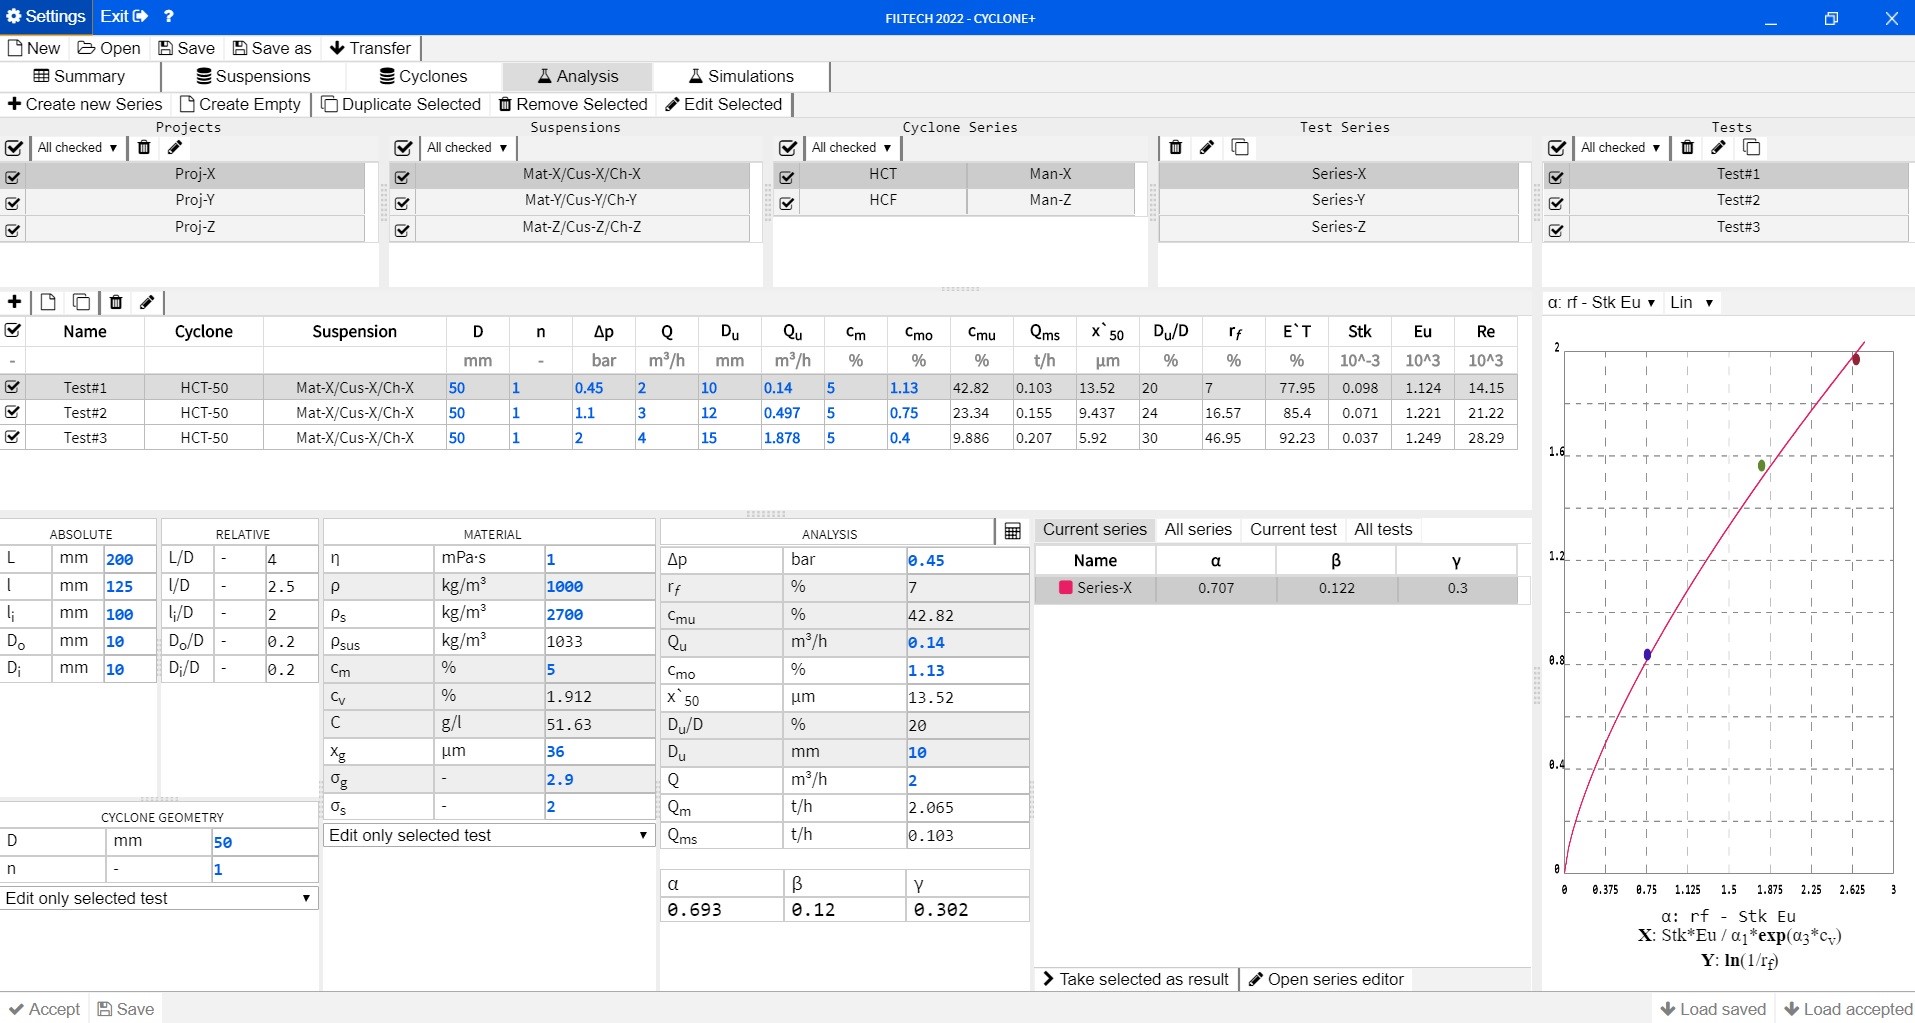1915x1023 pixels.
Task: Click the Open file toolbar button
Action: click(x=109, y=48)
